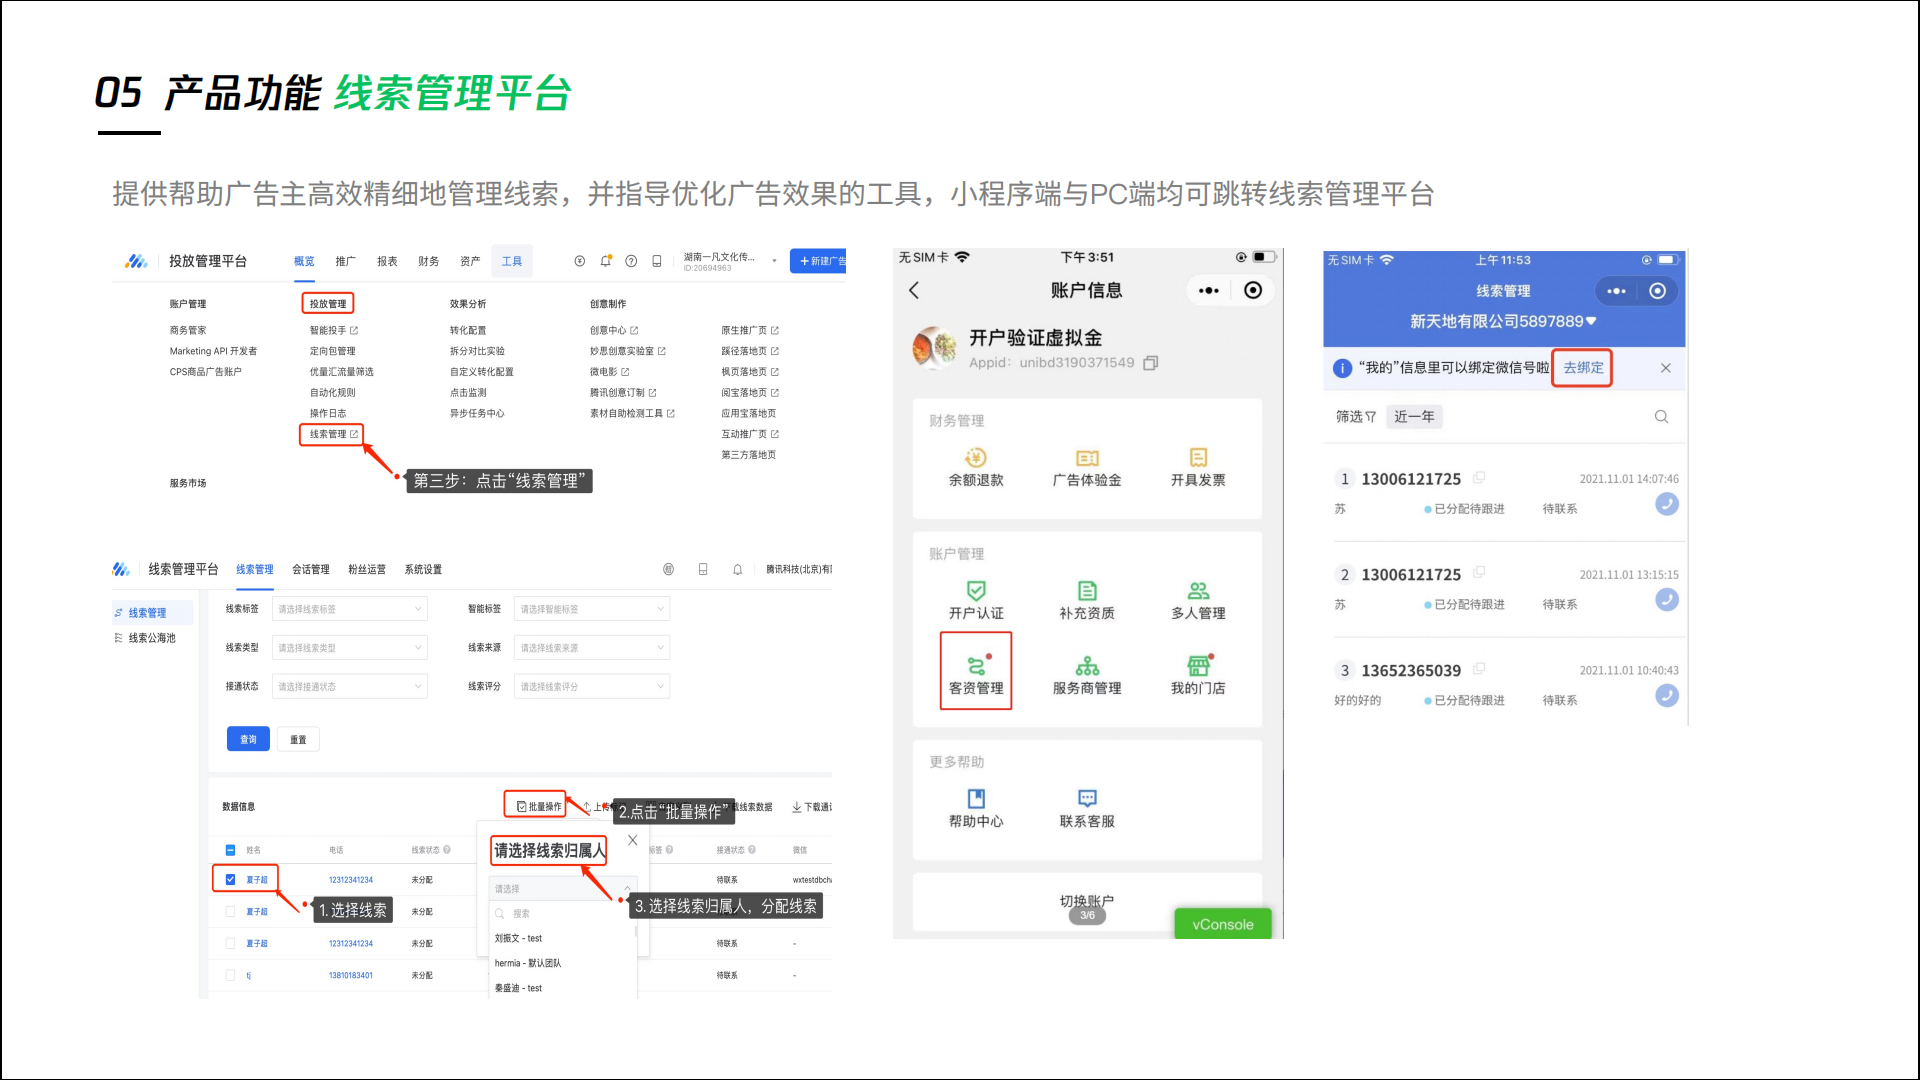Click the 投放管理平台 logo
This screenshot has width=1920, height=1080.
[x=137, y=261]
